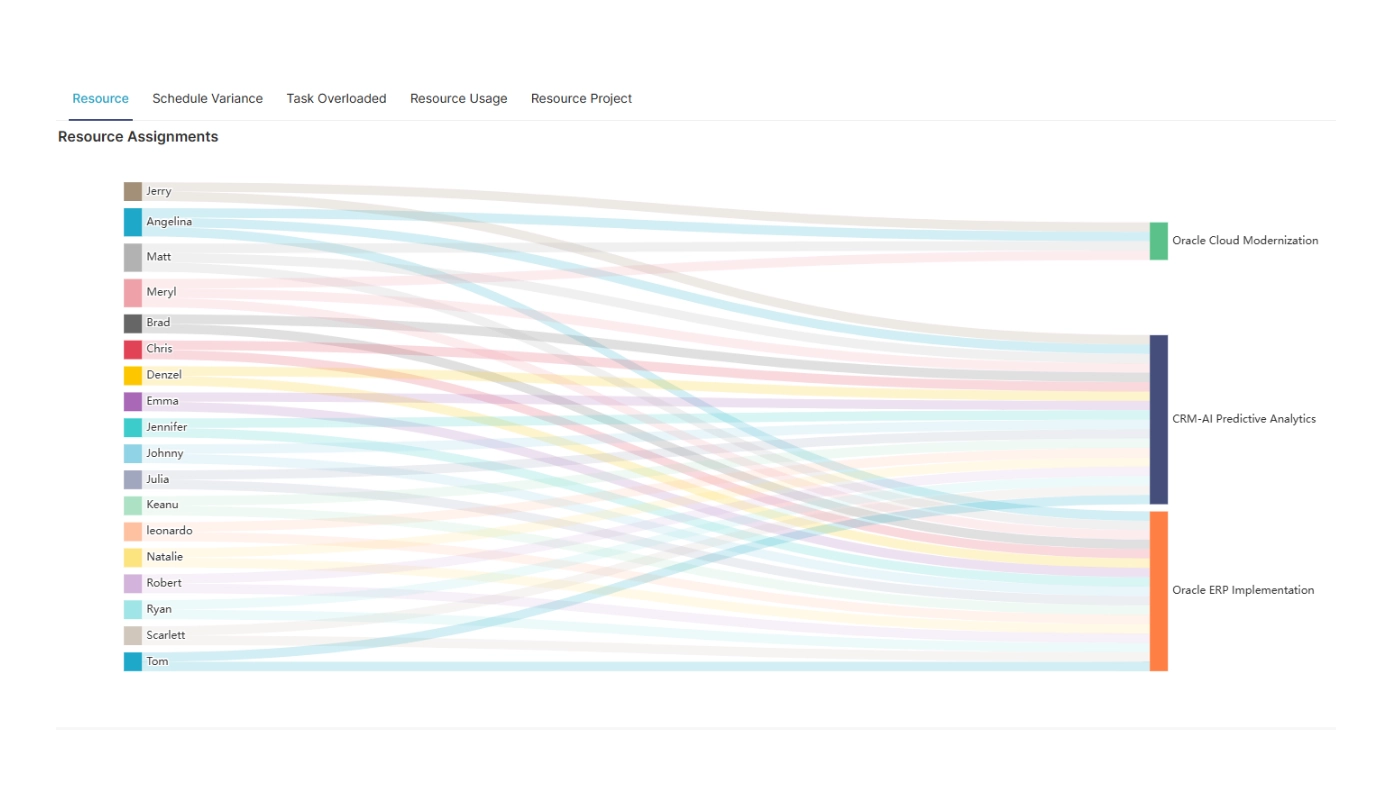Select Natalie's pale yellow node block
The width and height of the screenshot is (1391, 809).
(x=133, y=557)
